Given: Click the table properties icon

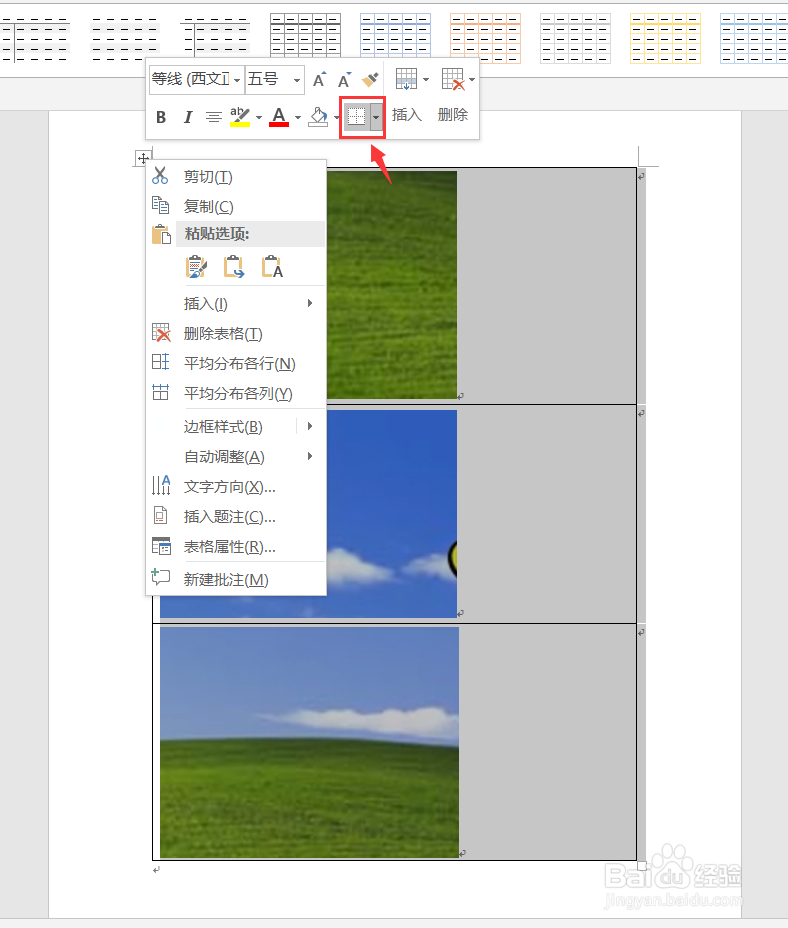Looking at the screenshot, I should (x=160, y=546).
